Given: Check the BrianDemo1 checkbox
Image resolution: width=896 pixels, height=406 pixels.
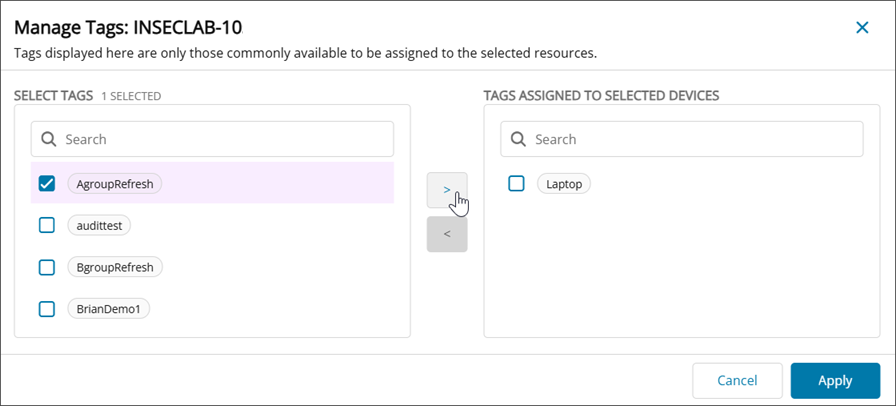Looking at the screenshot, I should 47,308.
